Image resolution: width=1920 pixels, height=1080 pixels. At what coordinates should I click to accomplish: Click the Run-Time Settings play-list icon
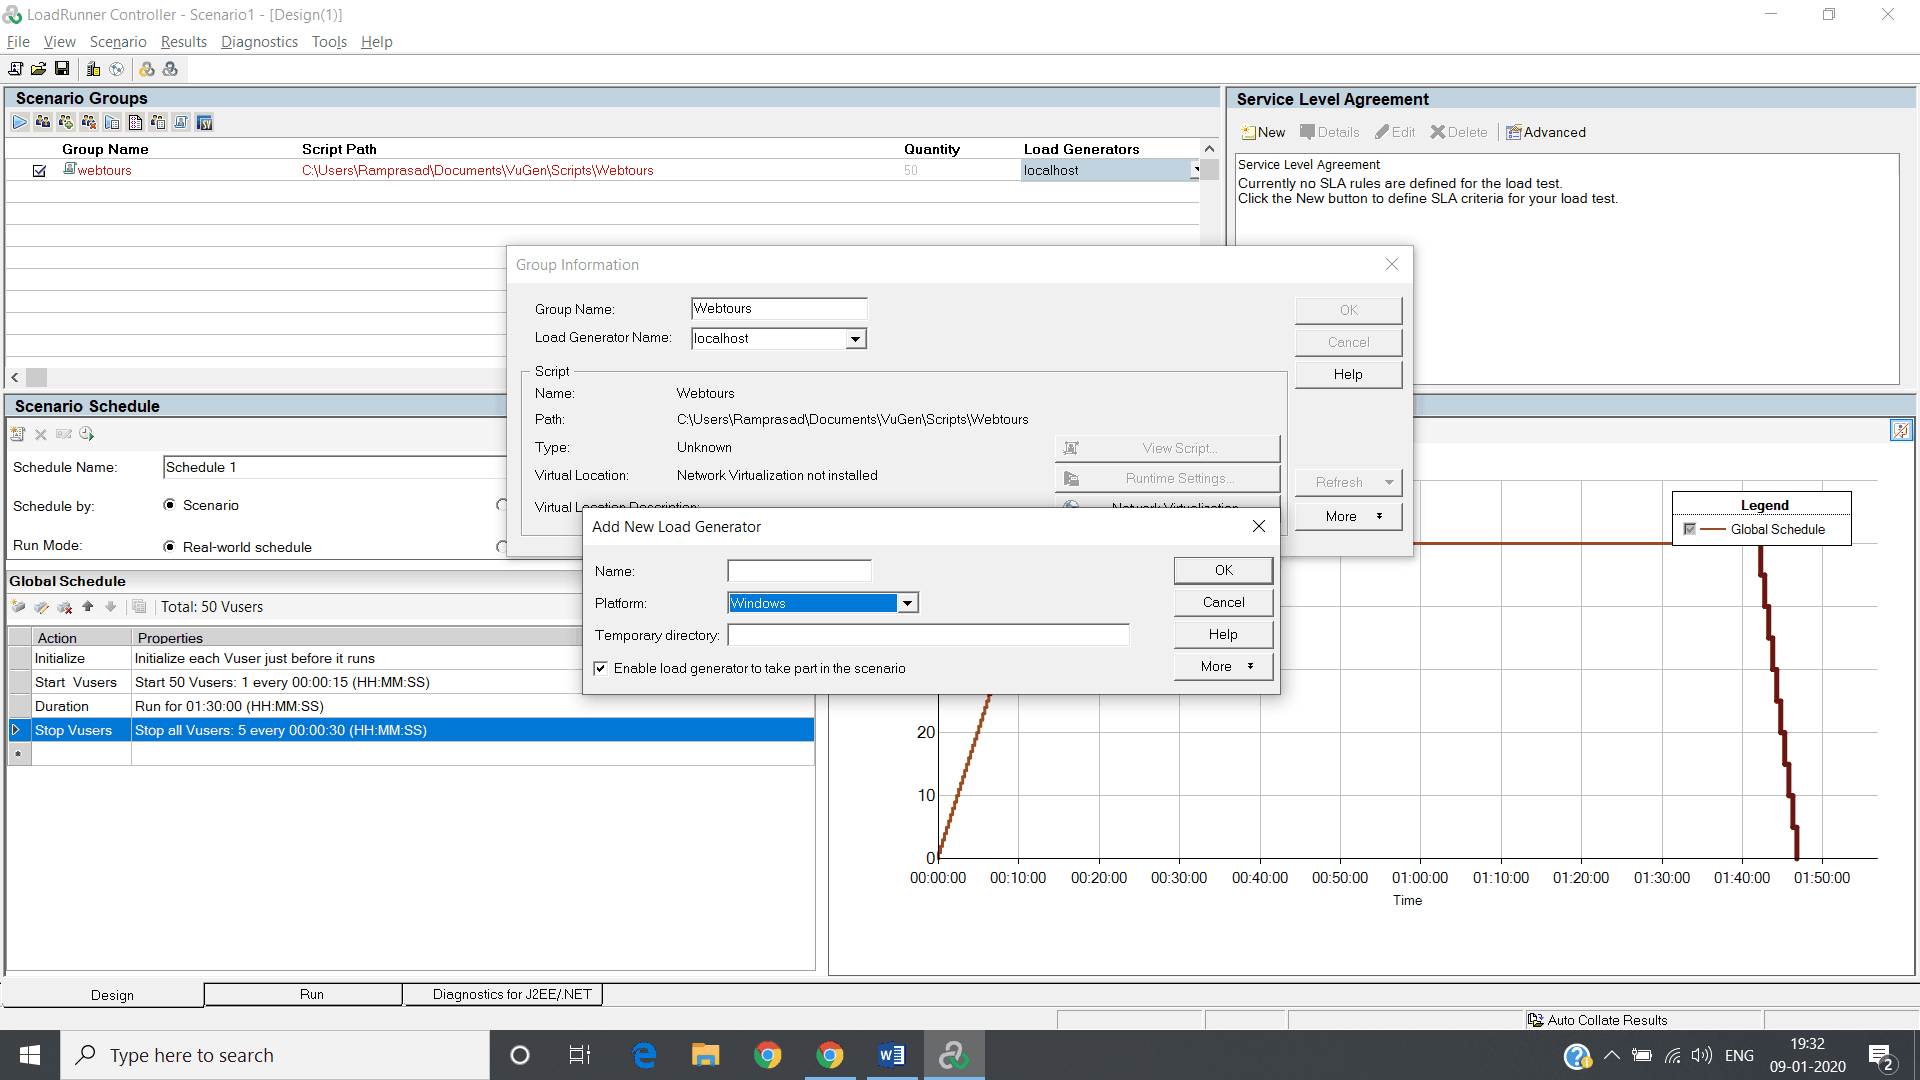click(112, 122)
